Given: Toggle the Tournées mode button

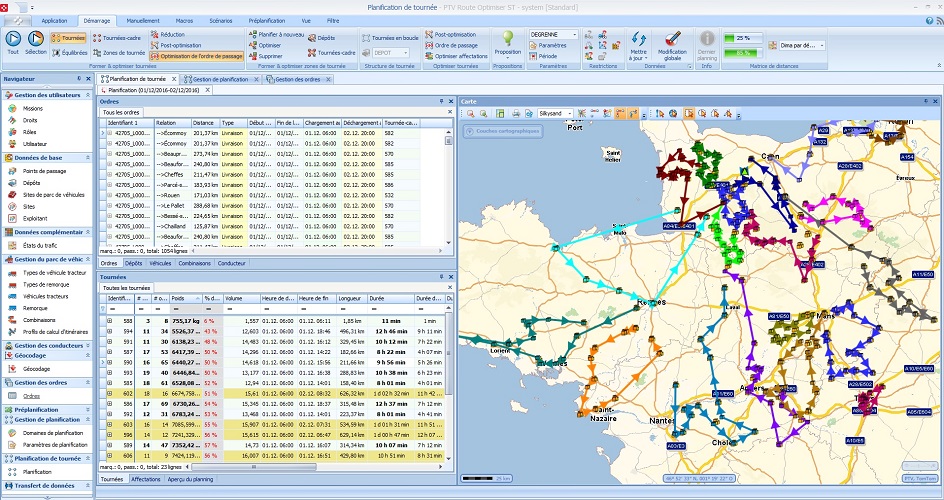Looking at the screenshot, I should tap(69, 38).
